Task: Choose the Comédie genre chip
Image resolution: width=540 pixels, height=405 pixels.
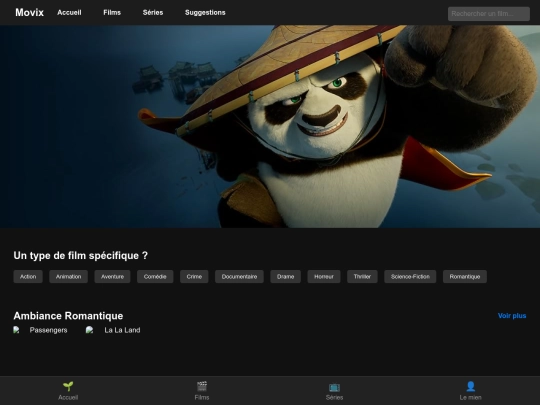Action: (155, 277)
